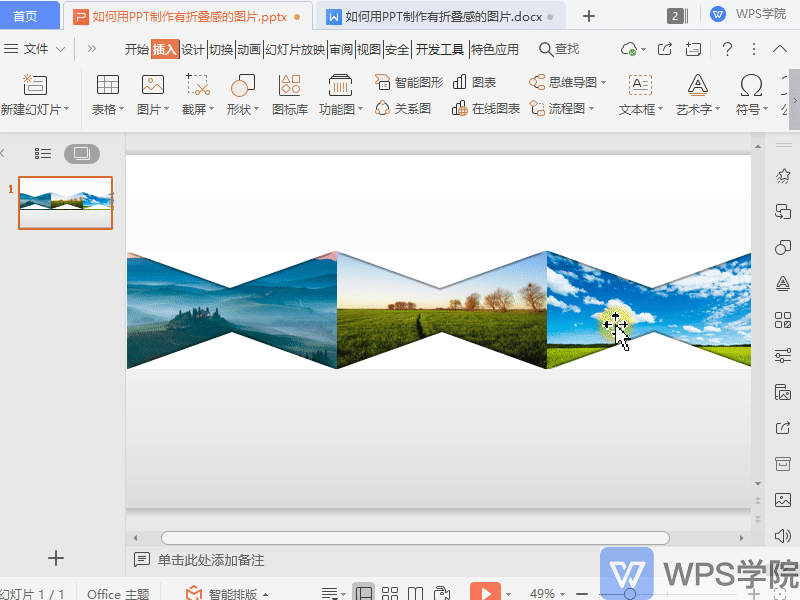The height and width of the screenshot is (600, 800).
Task: Click the zoom out minus button
Action: pyautogui.click(x=582, y=594)
